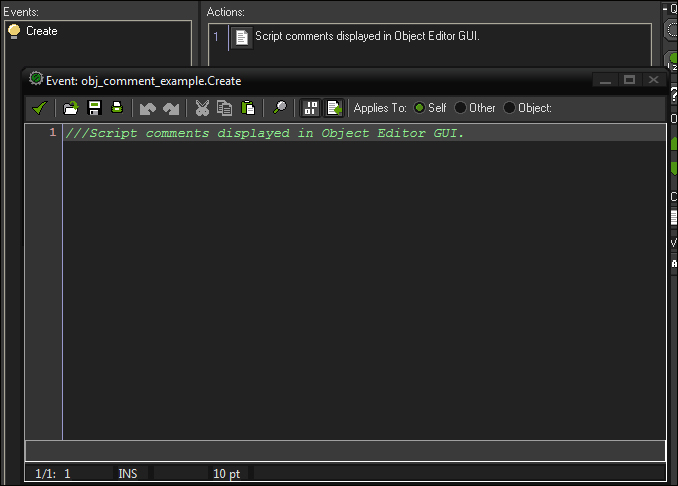Viewport: 678px width, 486px height.
Task: Toggle the code snippet grid icon
Action: [310, 108]
